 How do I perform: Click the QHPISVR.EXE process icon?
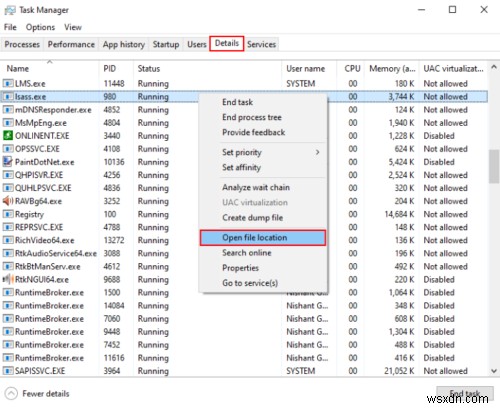pos(8,175)
